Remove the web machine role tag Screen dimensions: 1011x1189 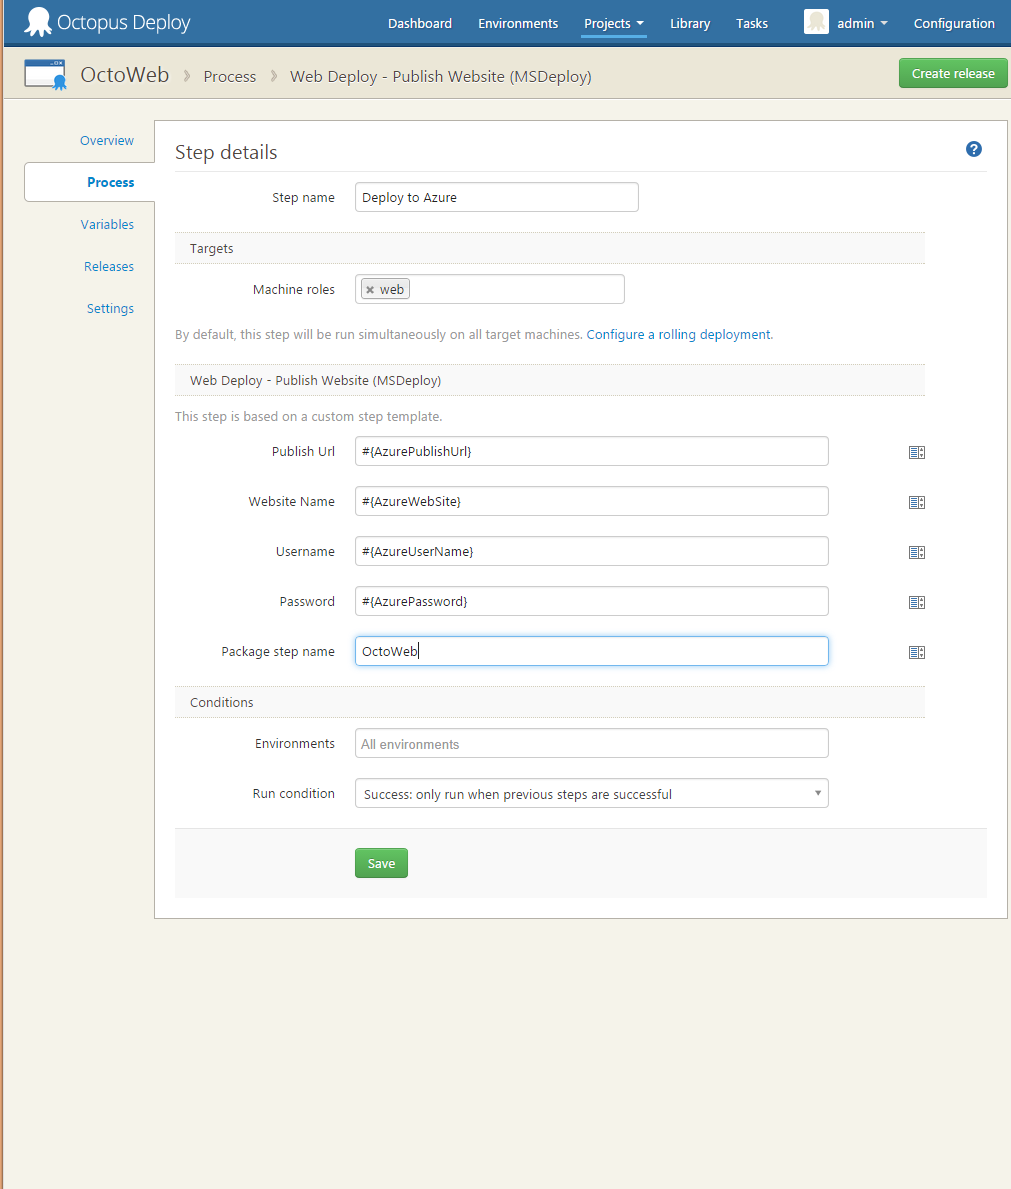pyautogui.click(x=368, y=288)
